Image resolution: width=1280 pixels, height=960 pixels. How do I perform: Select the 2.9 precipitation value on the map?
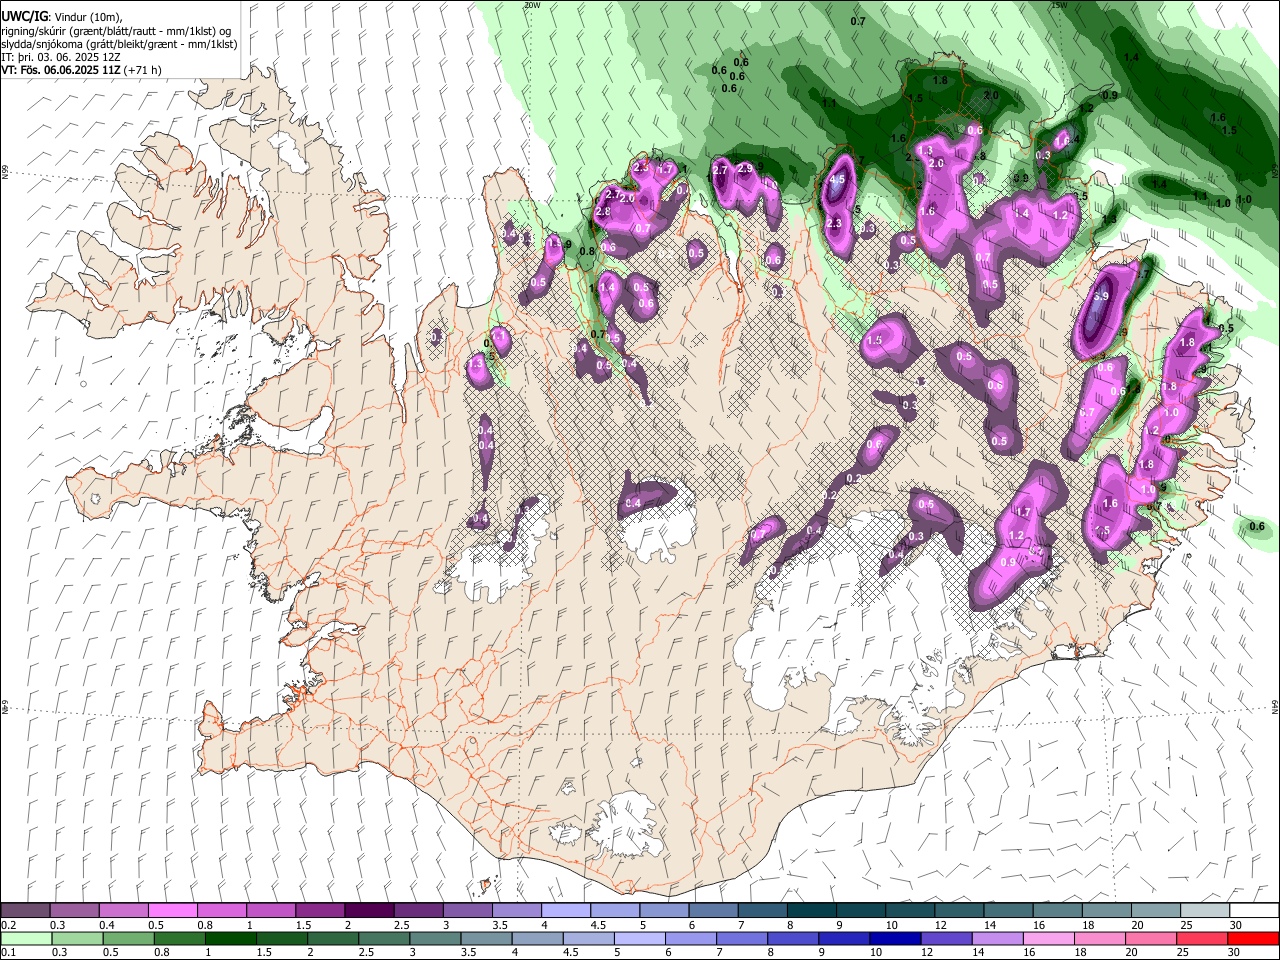pyautogui.click(x=744, y=167)
